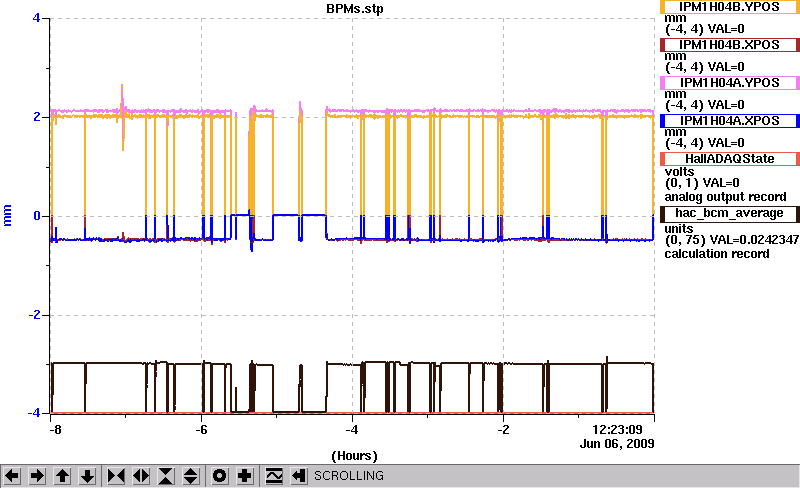The height and width of the screenshot is (488, 800).
Task: Click the 2 tick label on the y-axis
Action: pyautogui.click(x=37, y=117)
